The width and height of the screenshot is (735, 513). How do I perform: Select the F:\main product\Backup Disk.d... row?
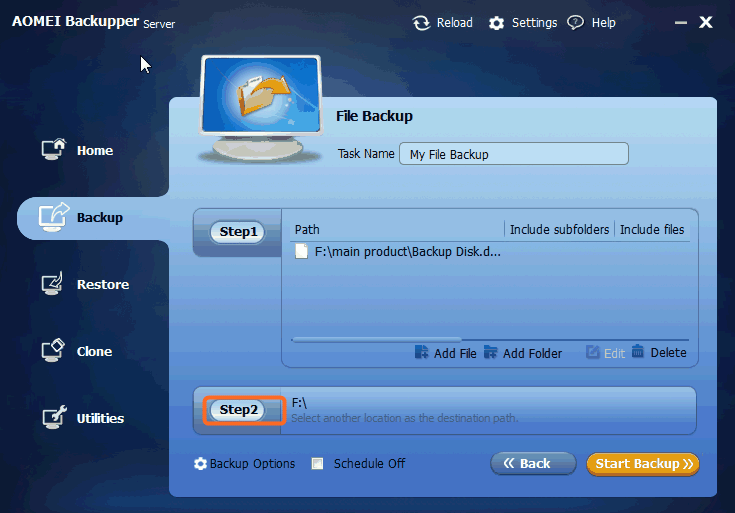(490, 252)
